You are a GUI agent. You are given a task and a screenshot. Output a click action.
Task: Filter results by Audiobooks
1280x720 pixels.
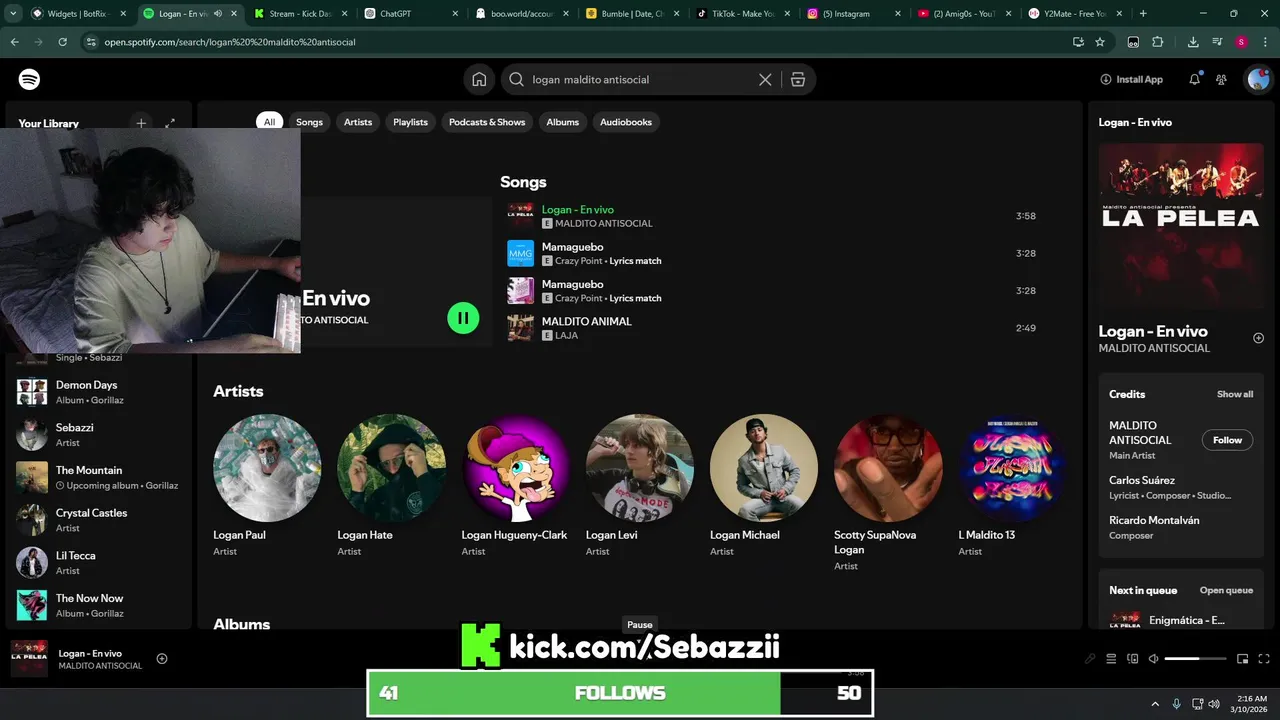pos(626,122)
